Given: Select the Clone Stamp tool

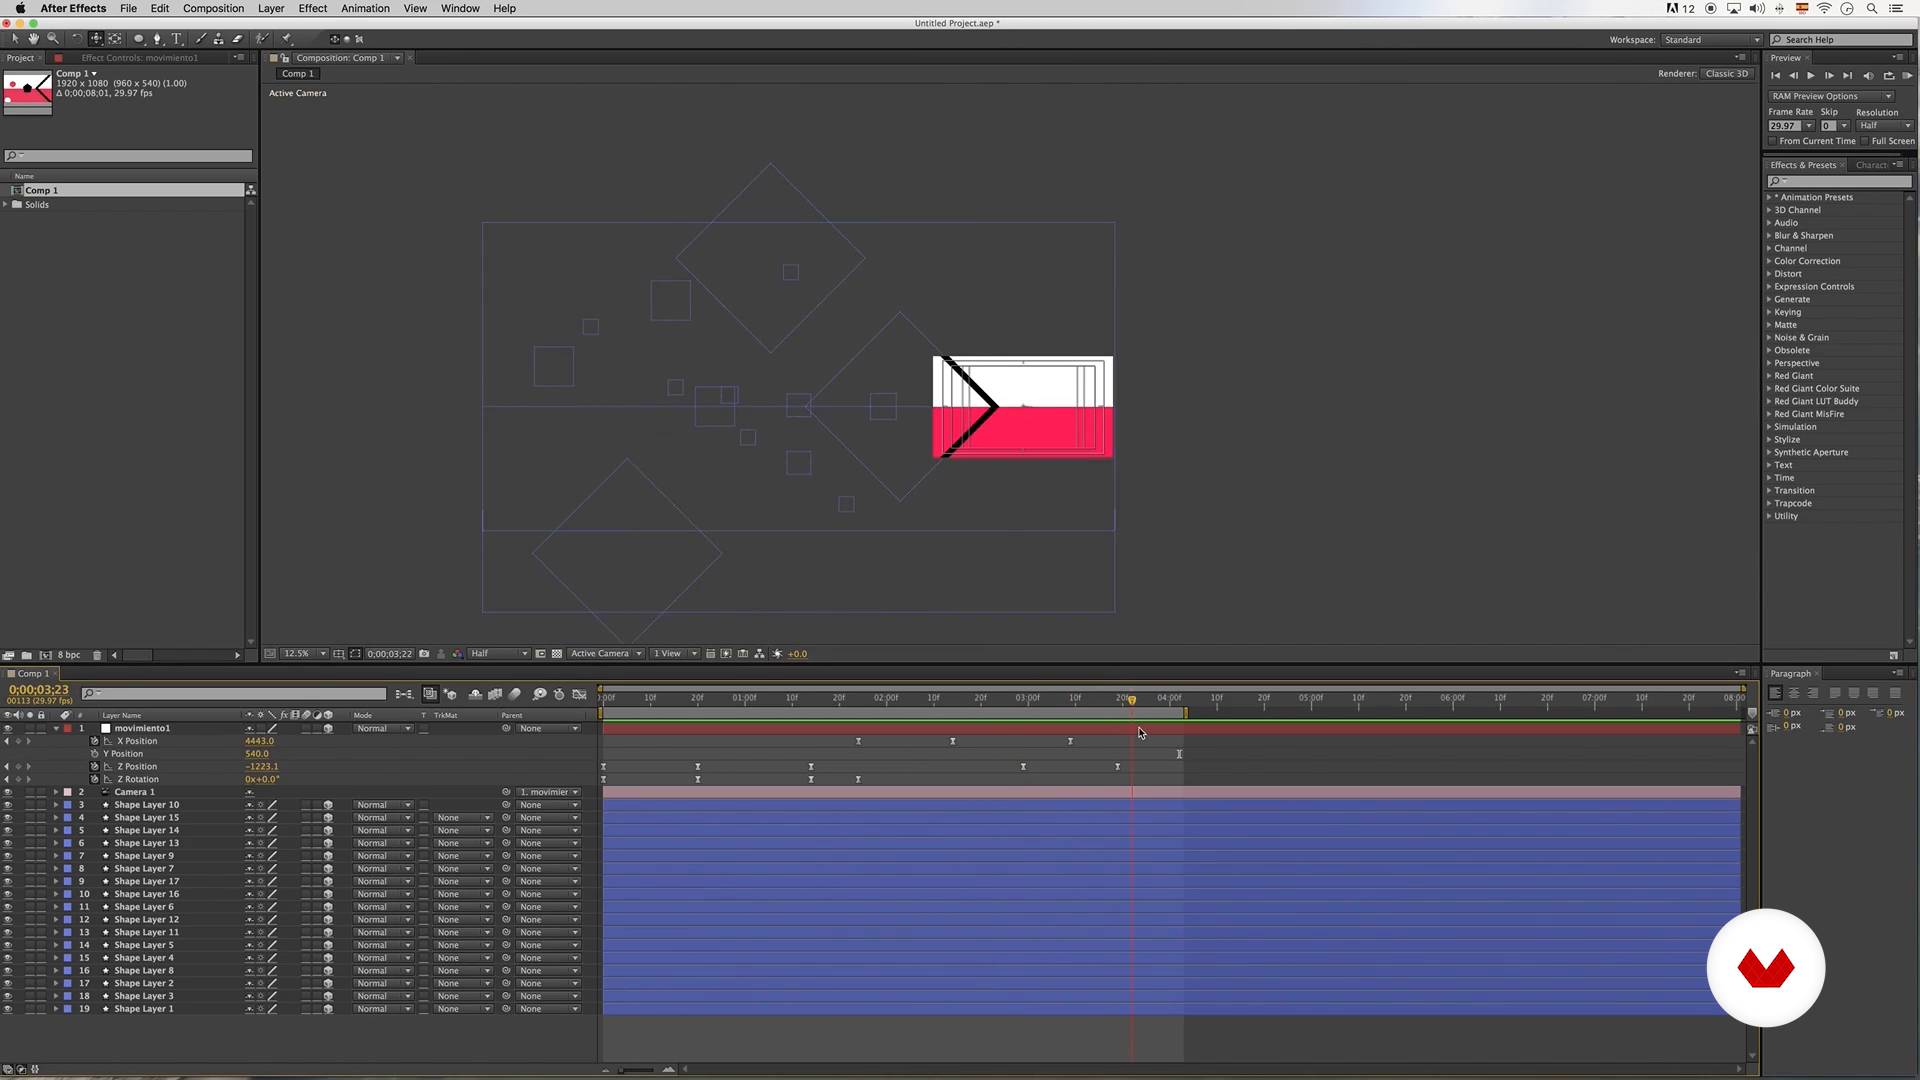Looking at the screenshot, I should pyautogui.click(x=219, y=39).
